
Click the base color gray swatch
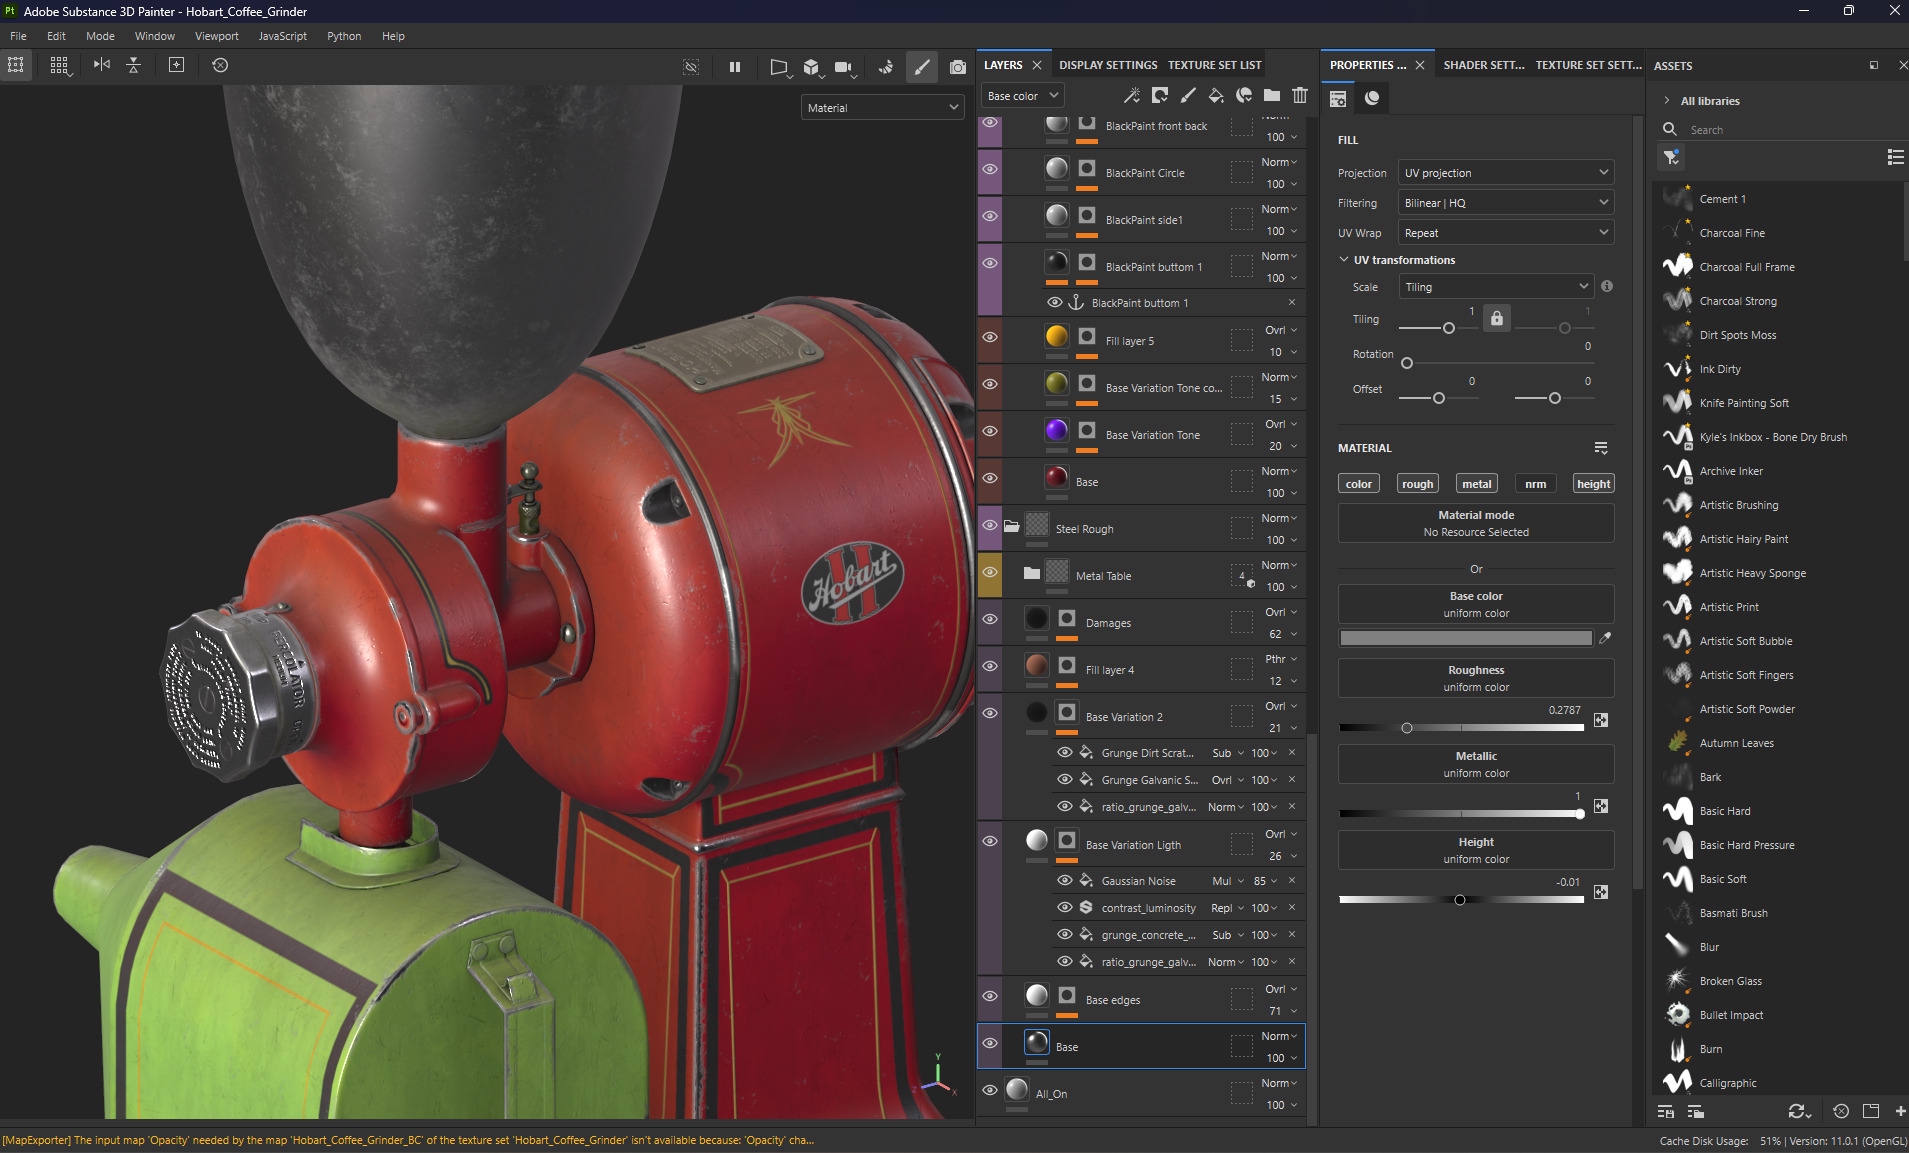(x=1466, y=638)
